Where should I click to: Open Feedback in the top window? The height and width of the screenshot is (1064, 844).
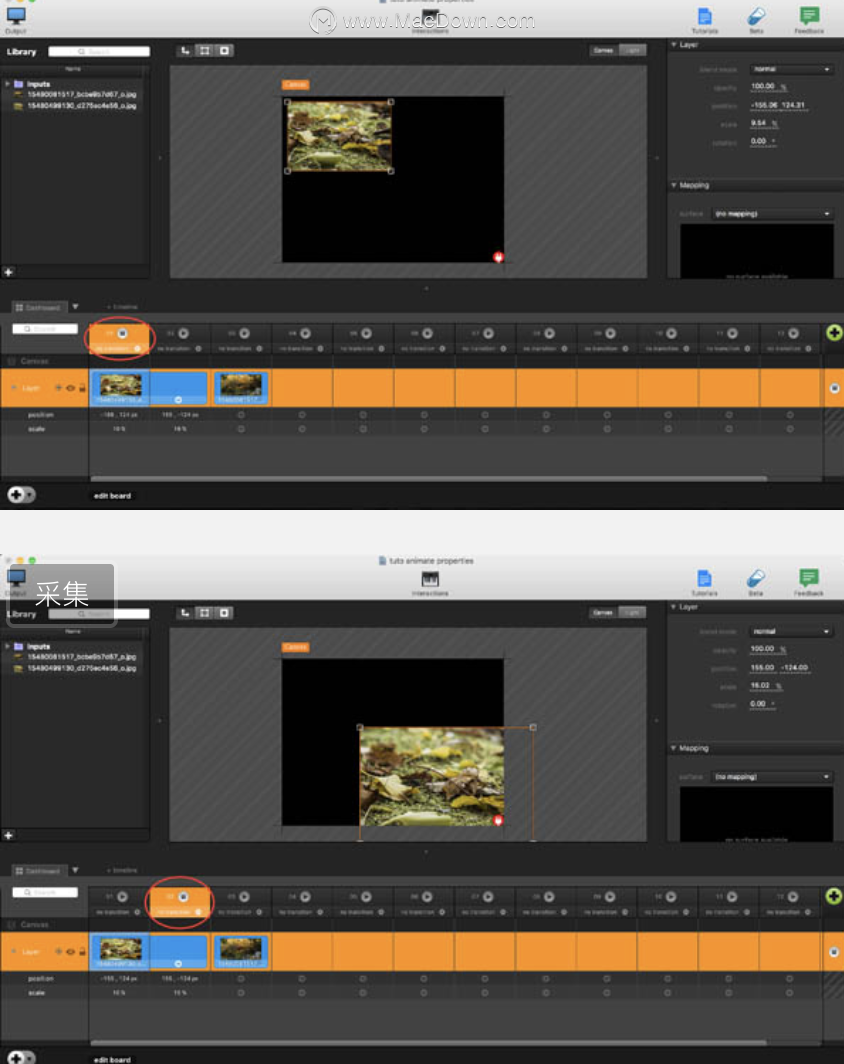809,20
